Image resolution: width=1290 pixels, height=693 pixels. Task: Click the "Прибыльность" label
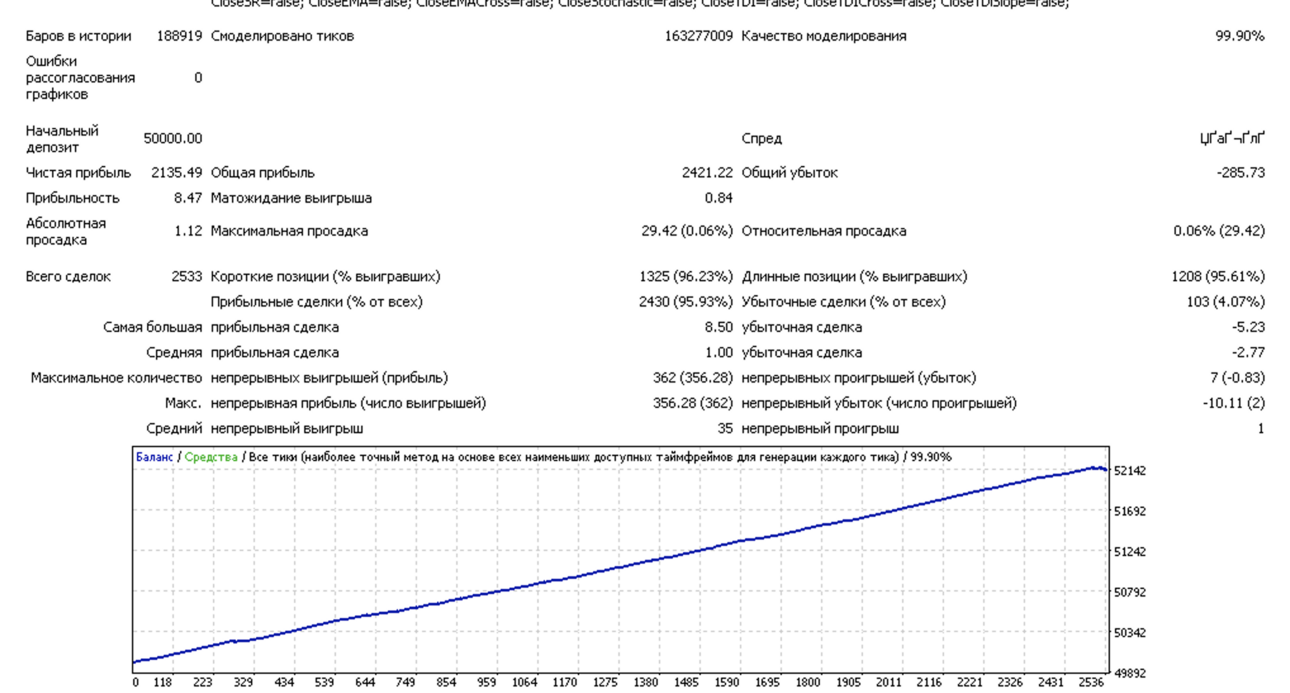[x=73, y=198]
